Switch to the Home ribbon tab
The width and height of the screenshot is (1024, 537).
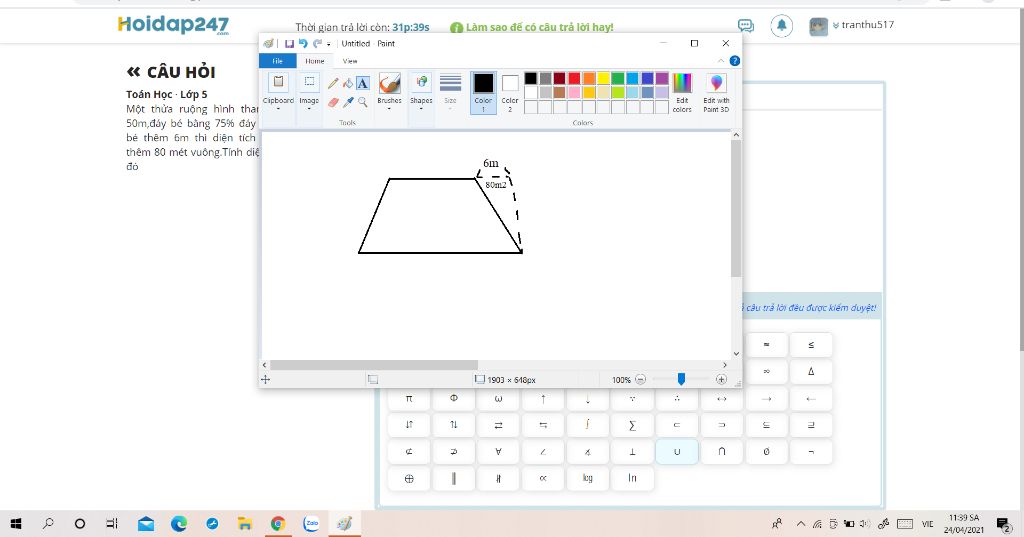315,61
